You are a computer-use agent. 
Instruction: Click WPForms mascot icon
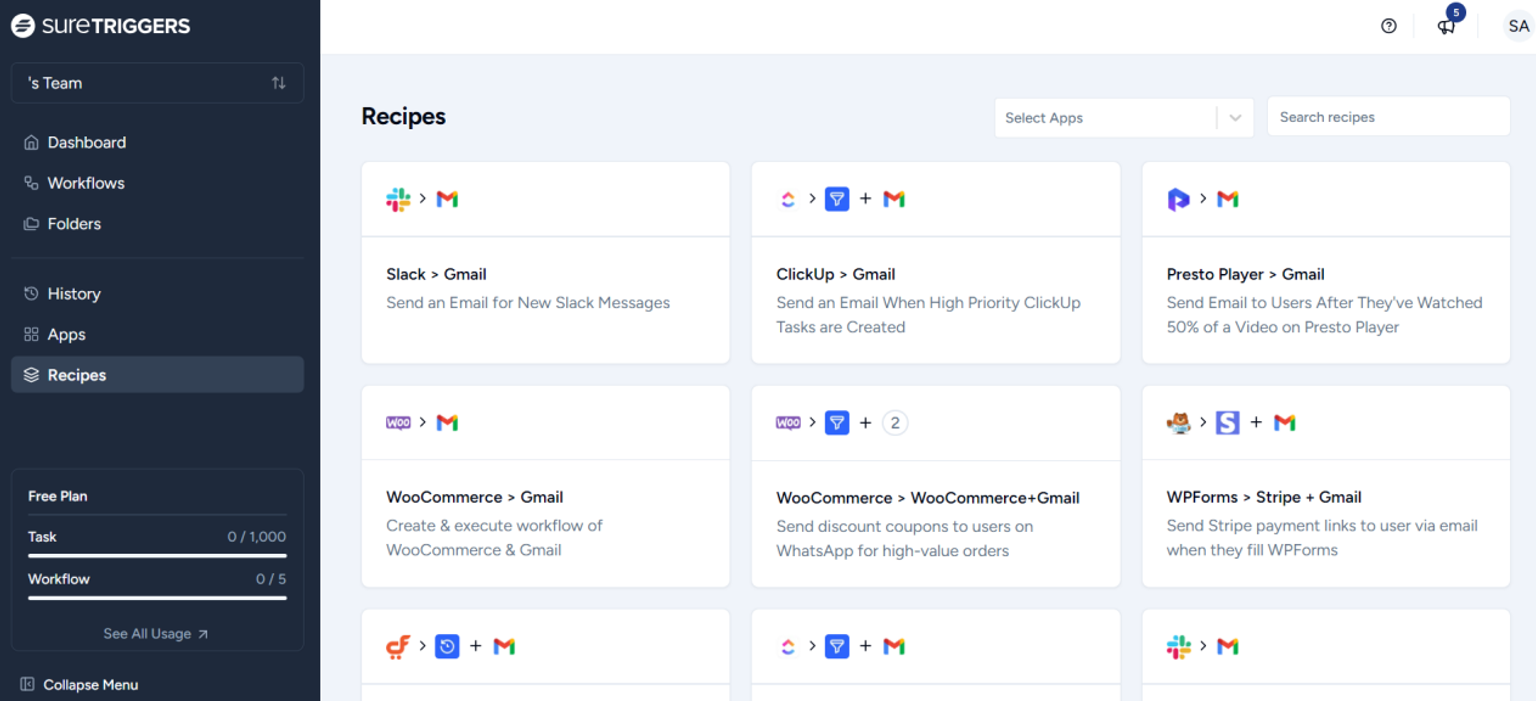[1179, 423]
